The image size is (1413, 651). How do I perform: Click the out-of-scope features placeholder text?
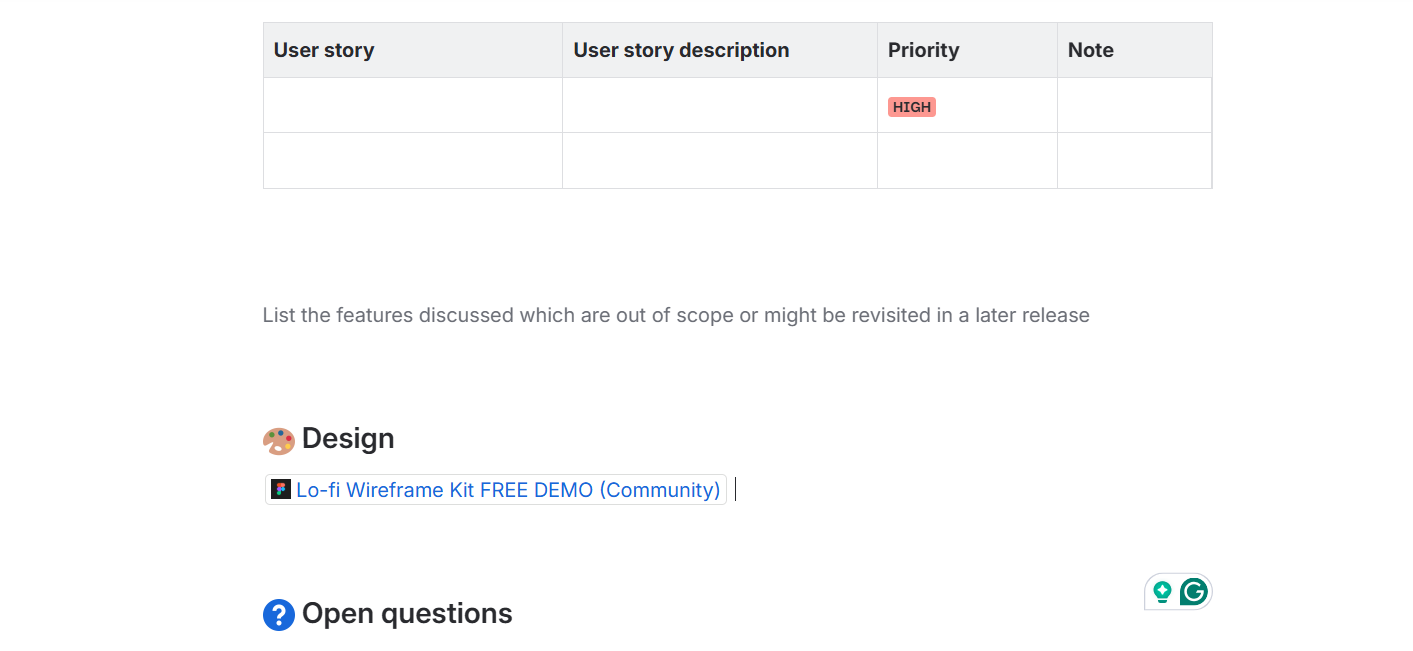(x=676, y=316)
